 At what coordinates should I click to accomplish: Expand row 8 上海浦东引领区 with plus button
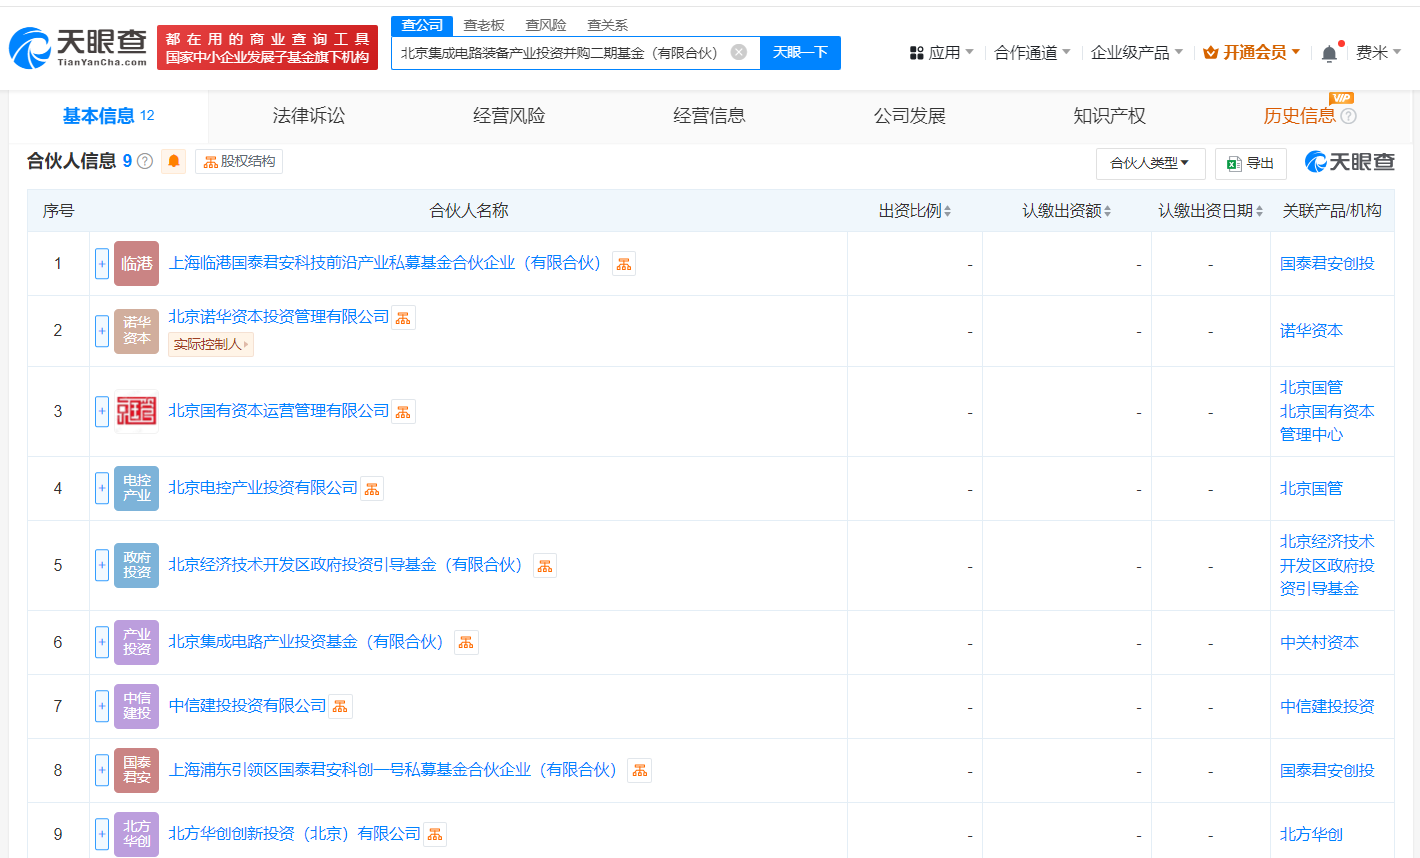102,770
